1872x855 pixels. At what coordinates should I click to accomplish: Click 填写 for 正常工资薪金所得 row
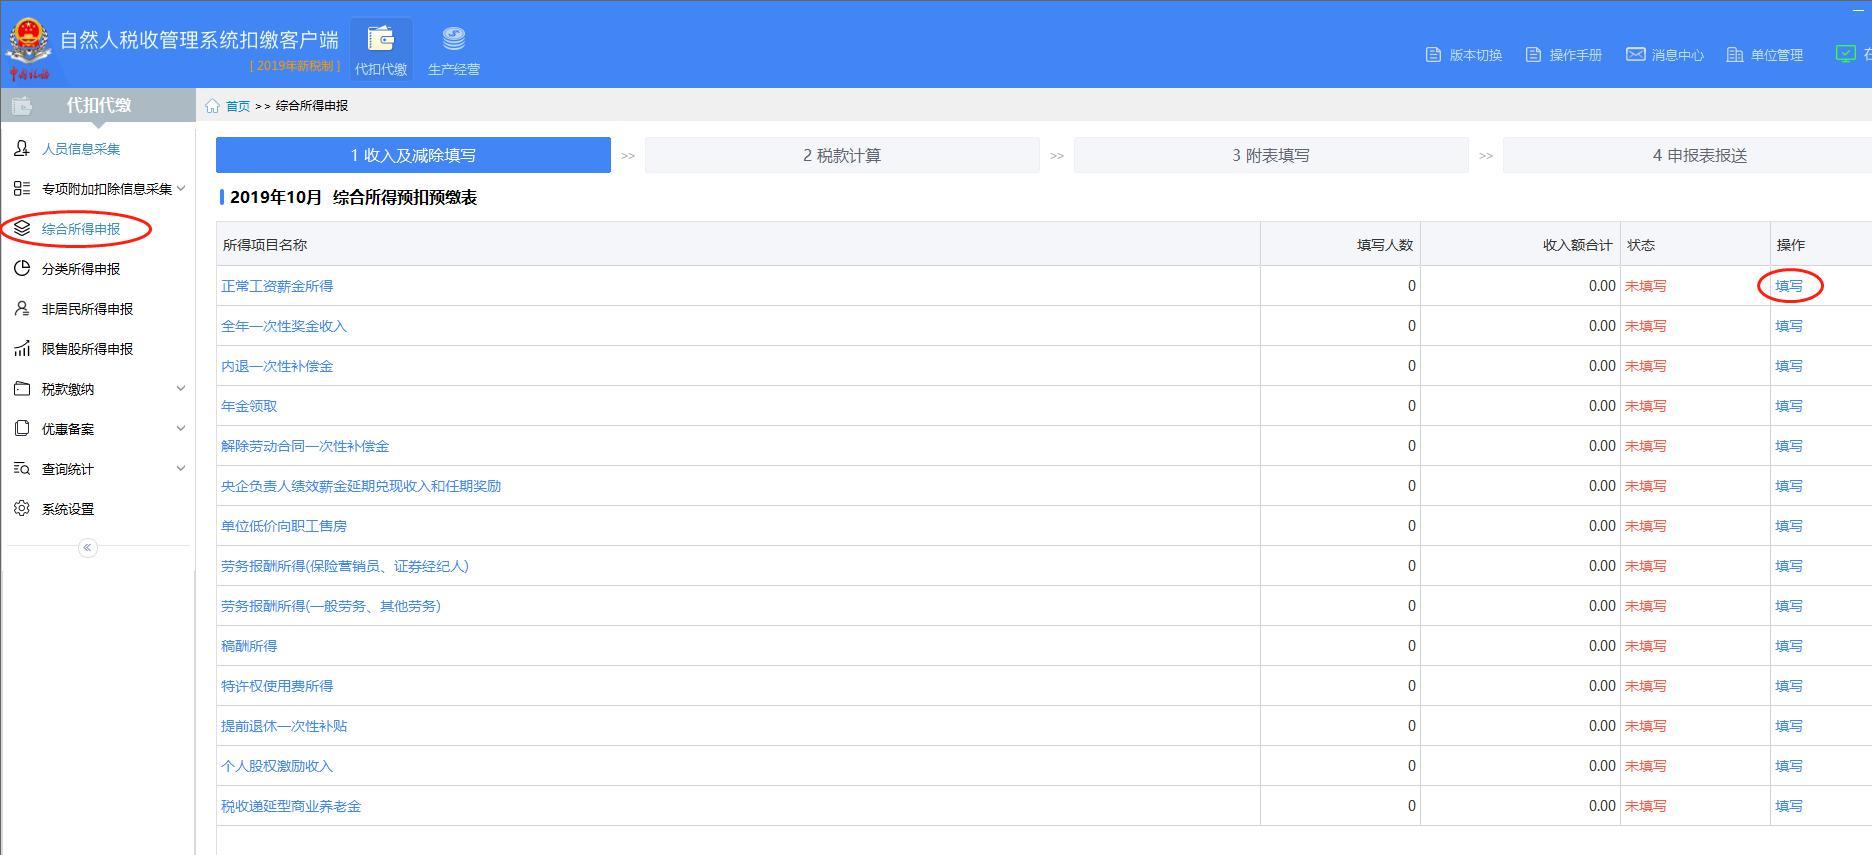[1789, 286]
